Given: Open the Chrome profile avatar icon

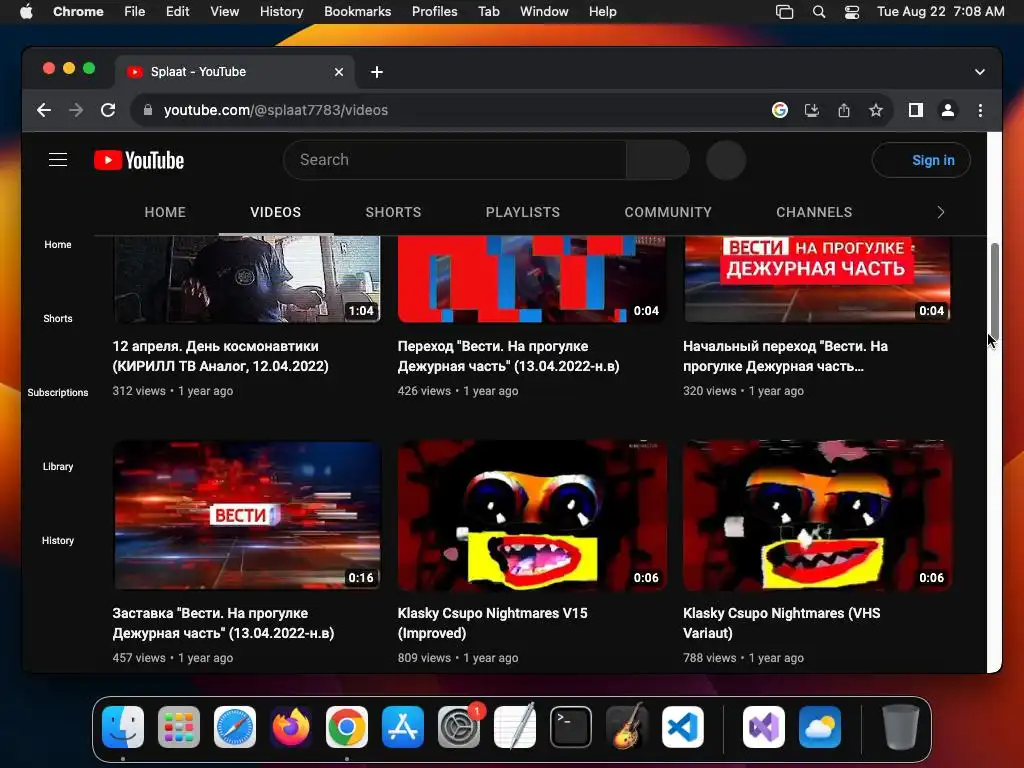Looking at the screenshot, I should click(948, 110).
